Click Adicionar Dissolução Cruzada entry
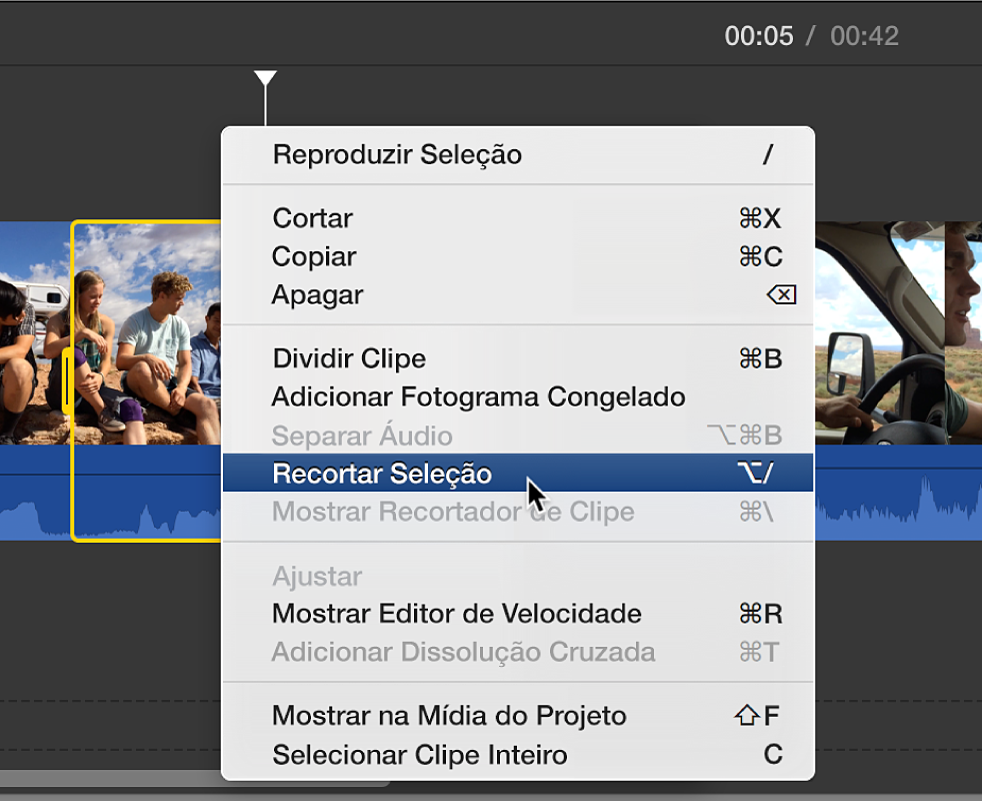The image size is (984, 801). pos(518,652)
